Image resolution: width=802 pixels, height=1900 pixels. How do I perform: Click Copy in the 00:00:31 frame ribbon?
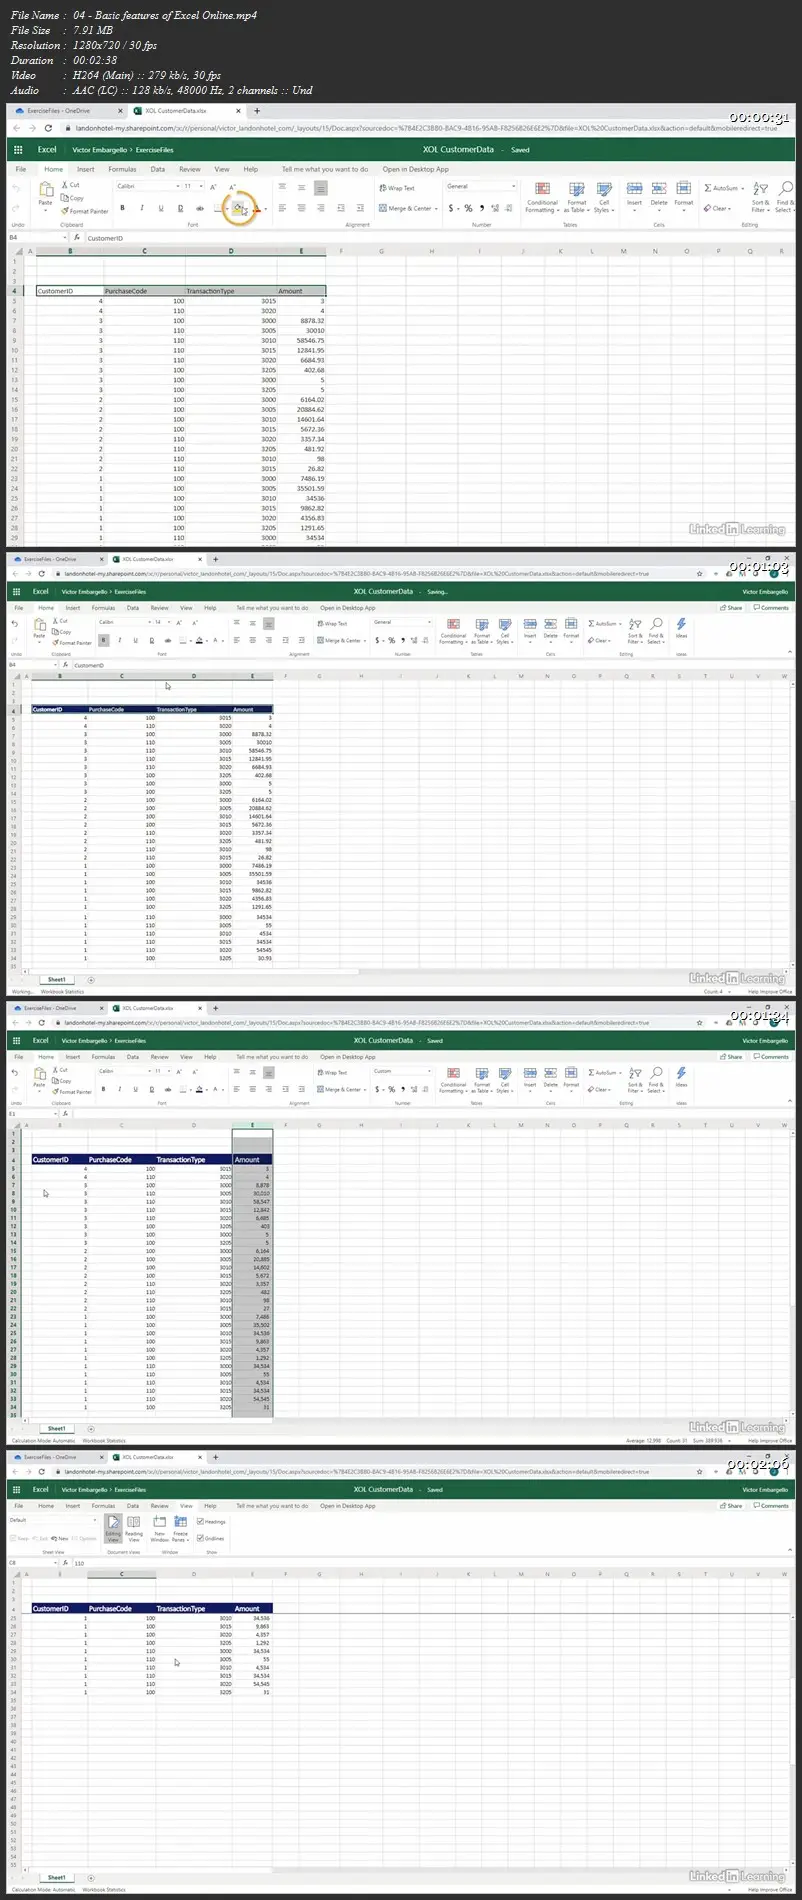click(x=73, y=198)
